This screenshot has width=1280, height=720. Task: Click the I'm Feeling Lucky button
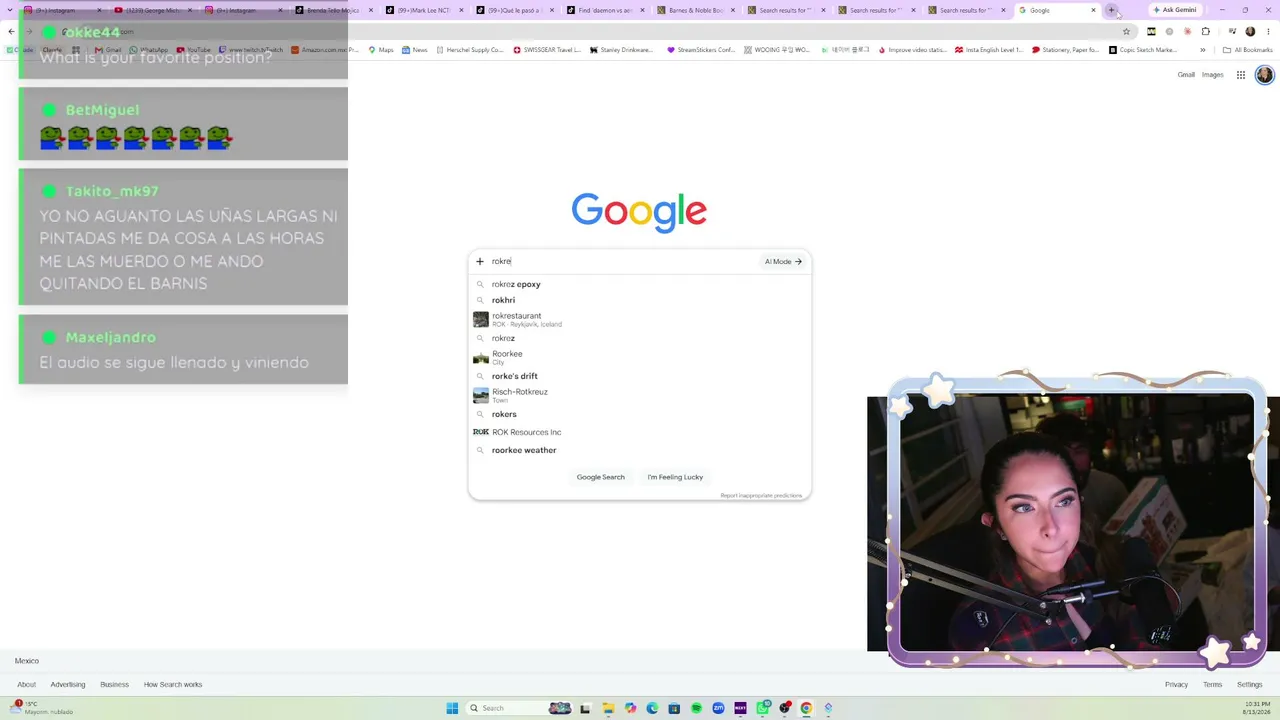[675, 477]
